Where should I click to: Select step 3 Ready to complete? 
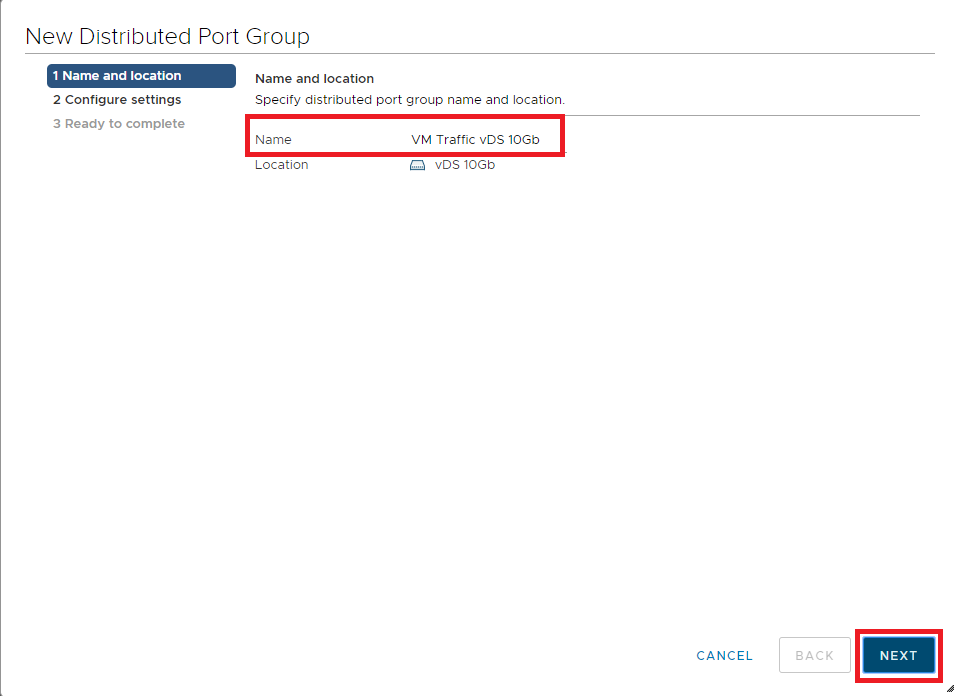point(119,124)
